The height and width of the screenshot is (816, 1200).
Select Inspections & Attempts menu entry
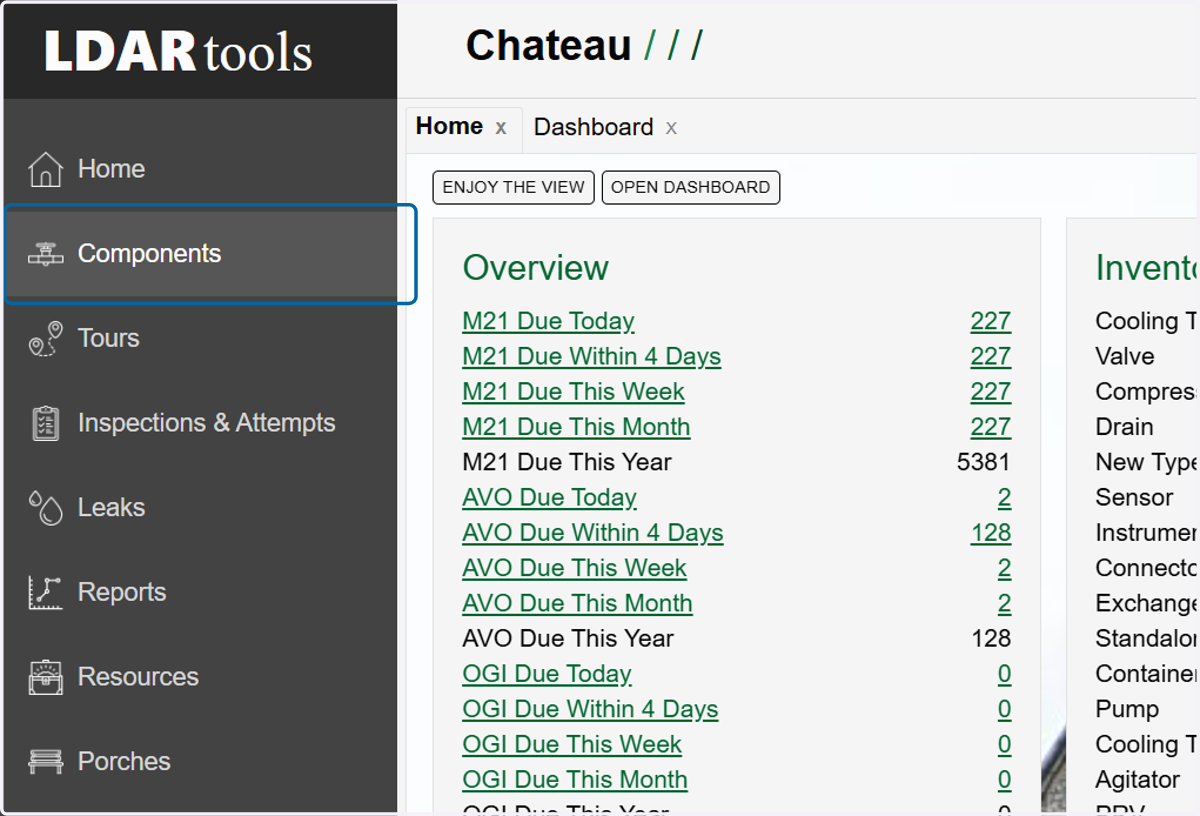point(200,423)
